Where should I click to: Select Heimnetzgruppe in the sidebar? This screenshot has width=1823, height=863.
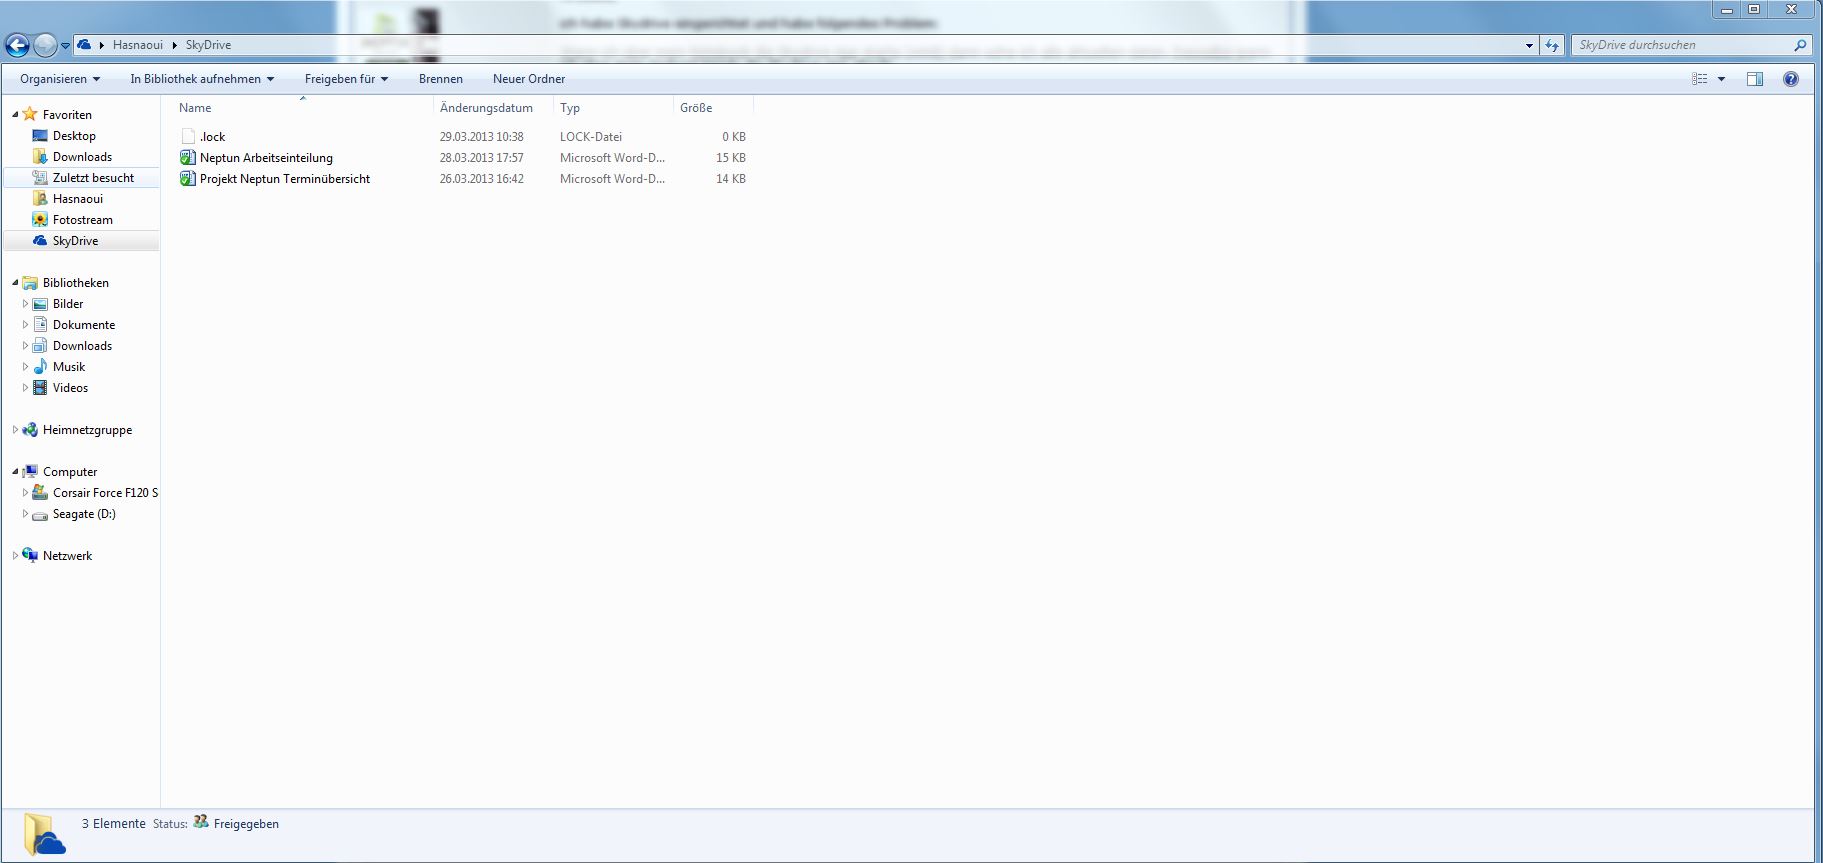[x=87, y=430]
